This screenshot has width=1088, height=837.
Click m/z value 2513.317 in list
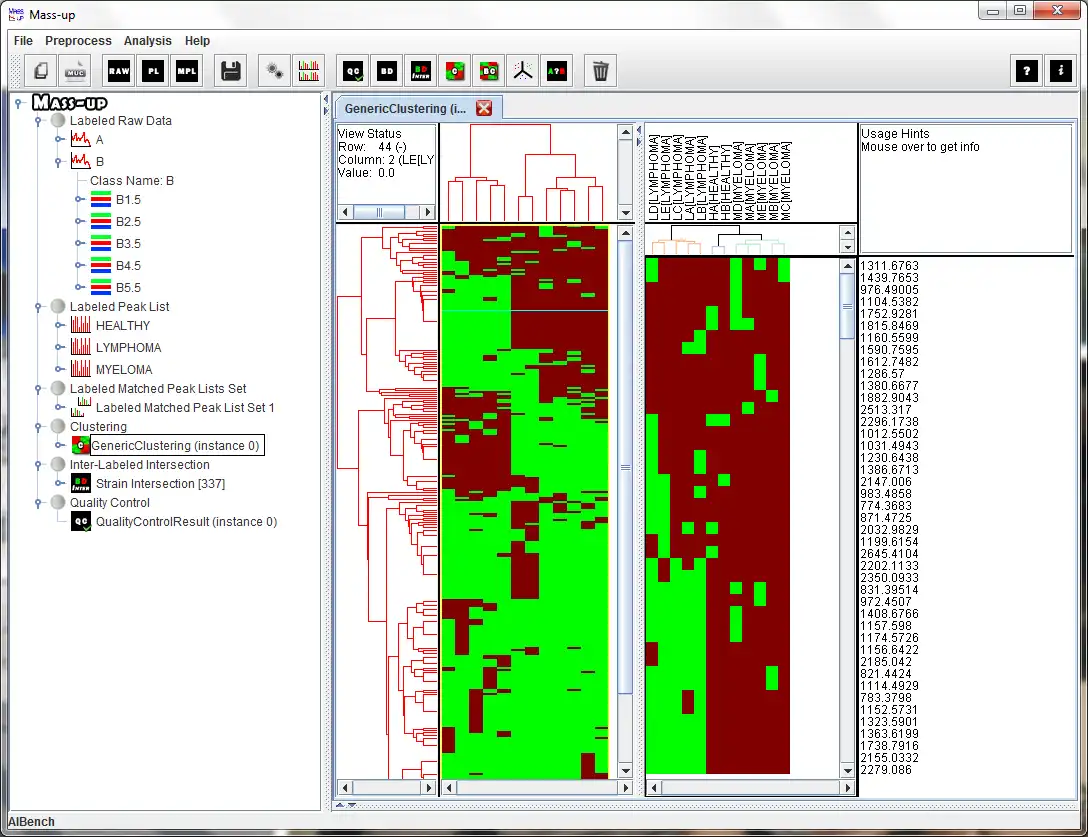tap(886, 409)
